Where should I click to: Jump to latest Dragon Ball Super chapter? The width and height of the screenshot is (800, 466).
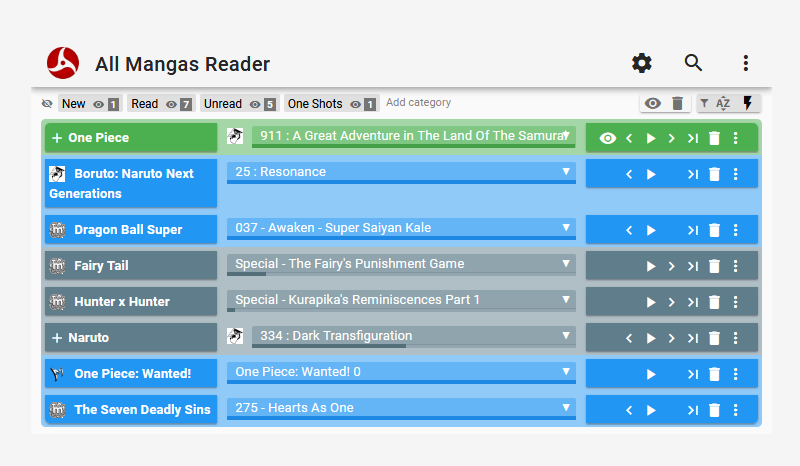click(x=692, y=231)
